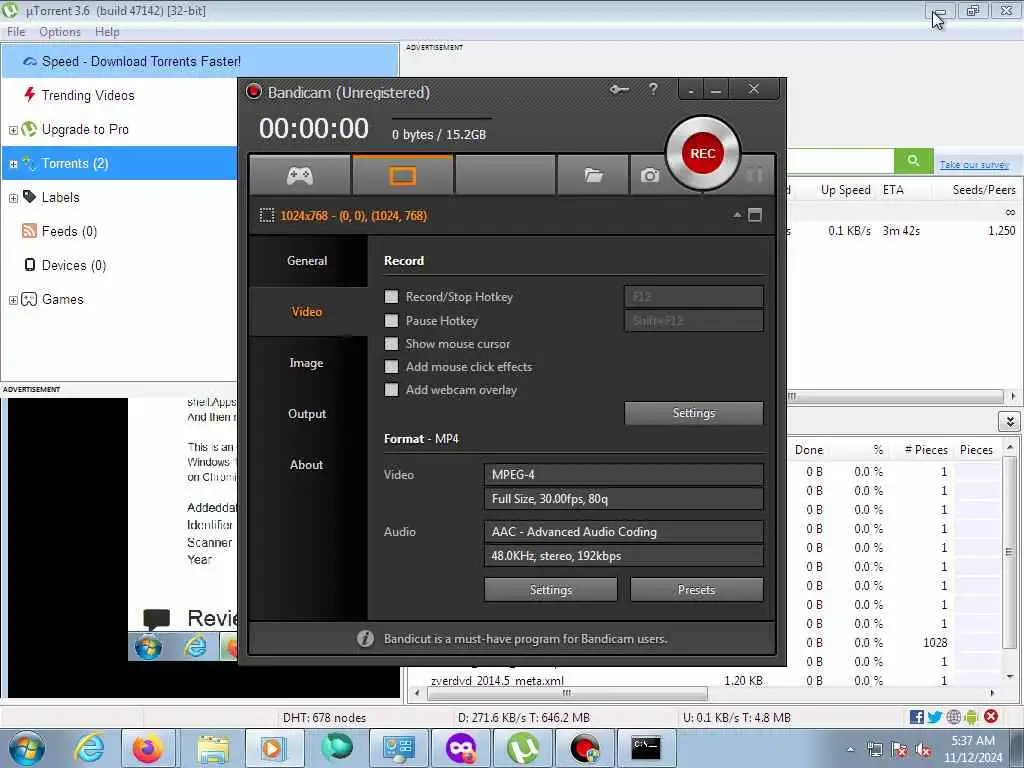This screenshot has height=768, width=1024.
Task: Enable Record/Stop Hotkey checkbox
Action: pos(391,296)
